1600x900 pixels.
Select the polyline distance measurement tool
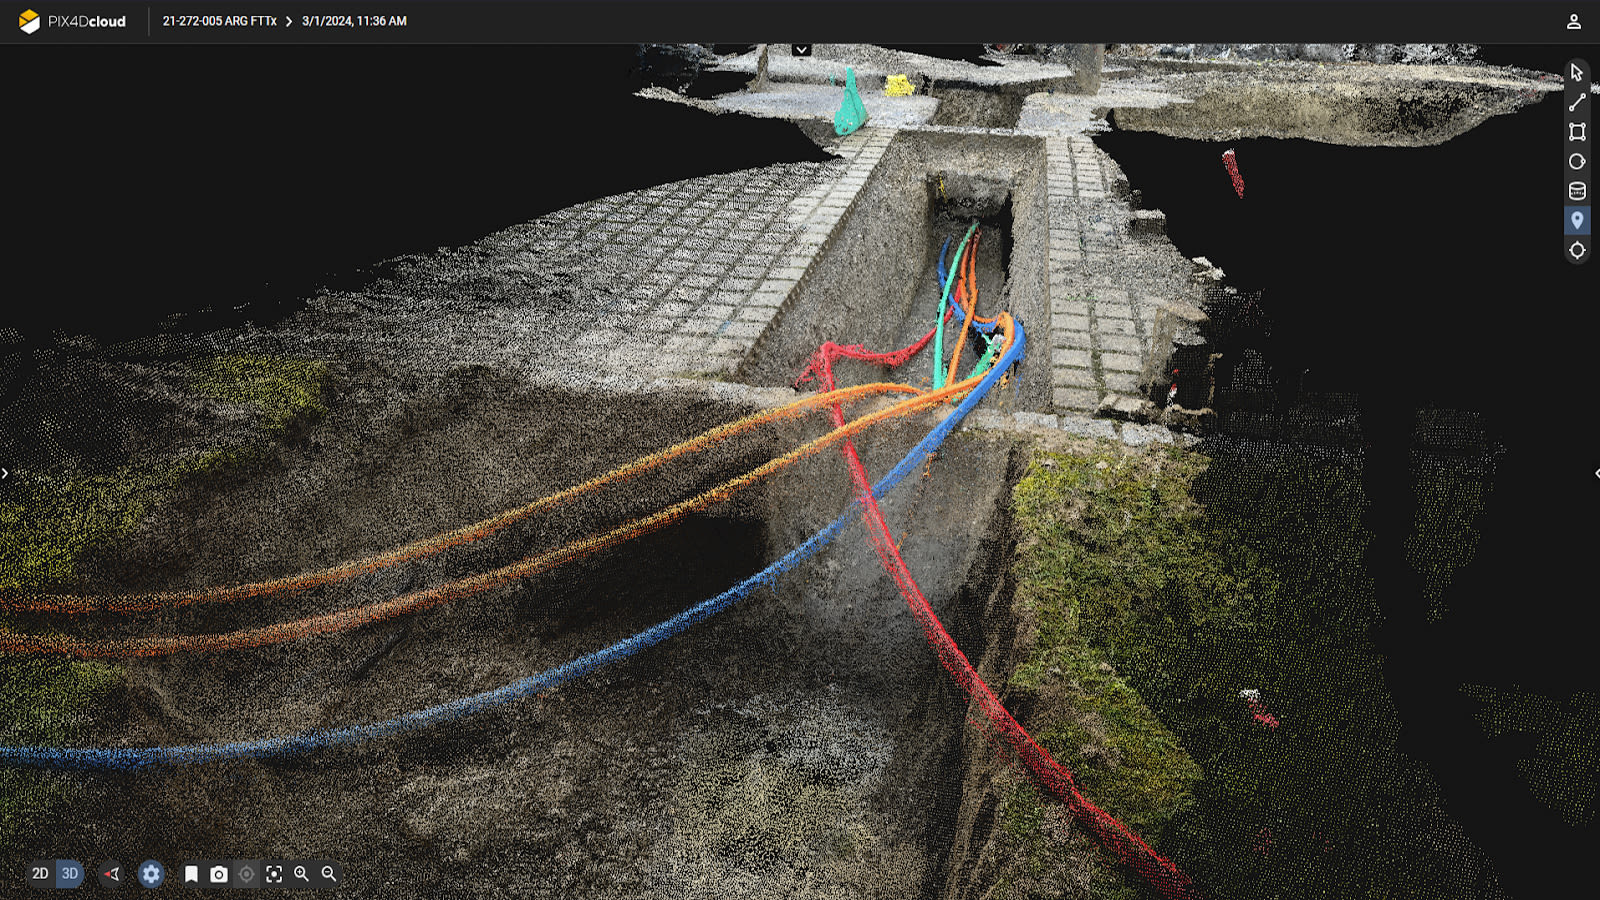(1577, 101)
